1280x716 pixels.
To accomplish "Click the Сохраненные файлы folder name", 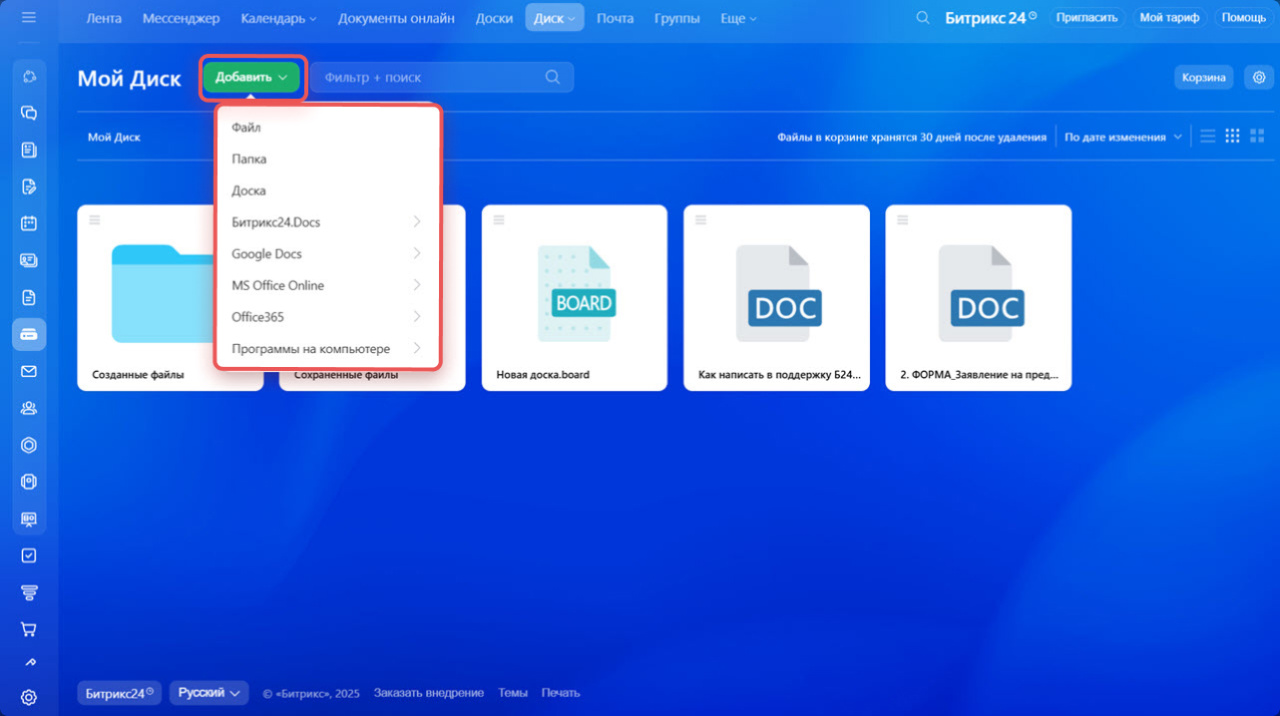I will pos(346,375).
